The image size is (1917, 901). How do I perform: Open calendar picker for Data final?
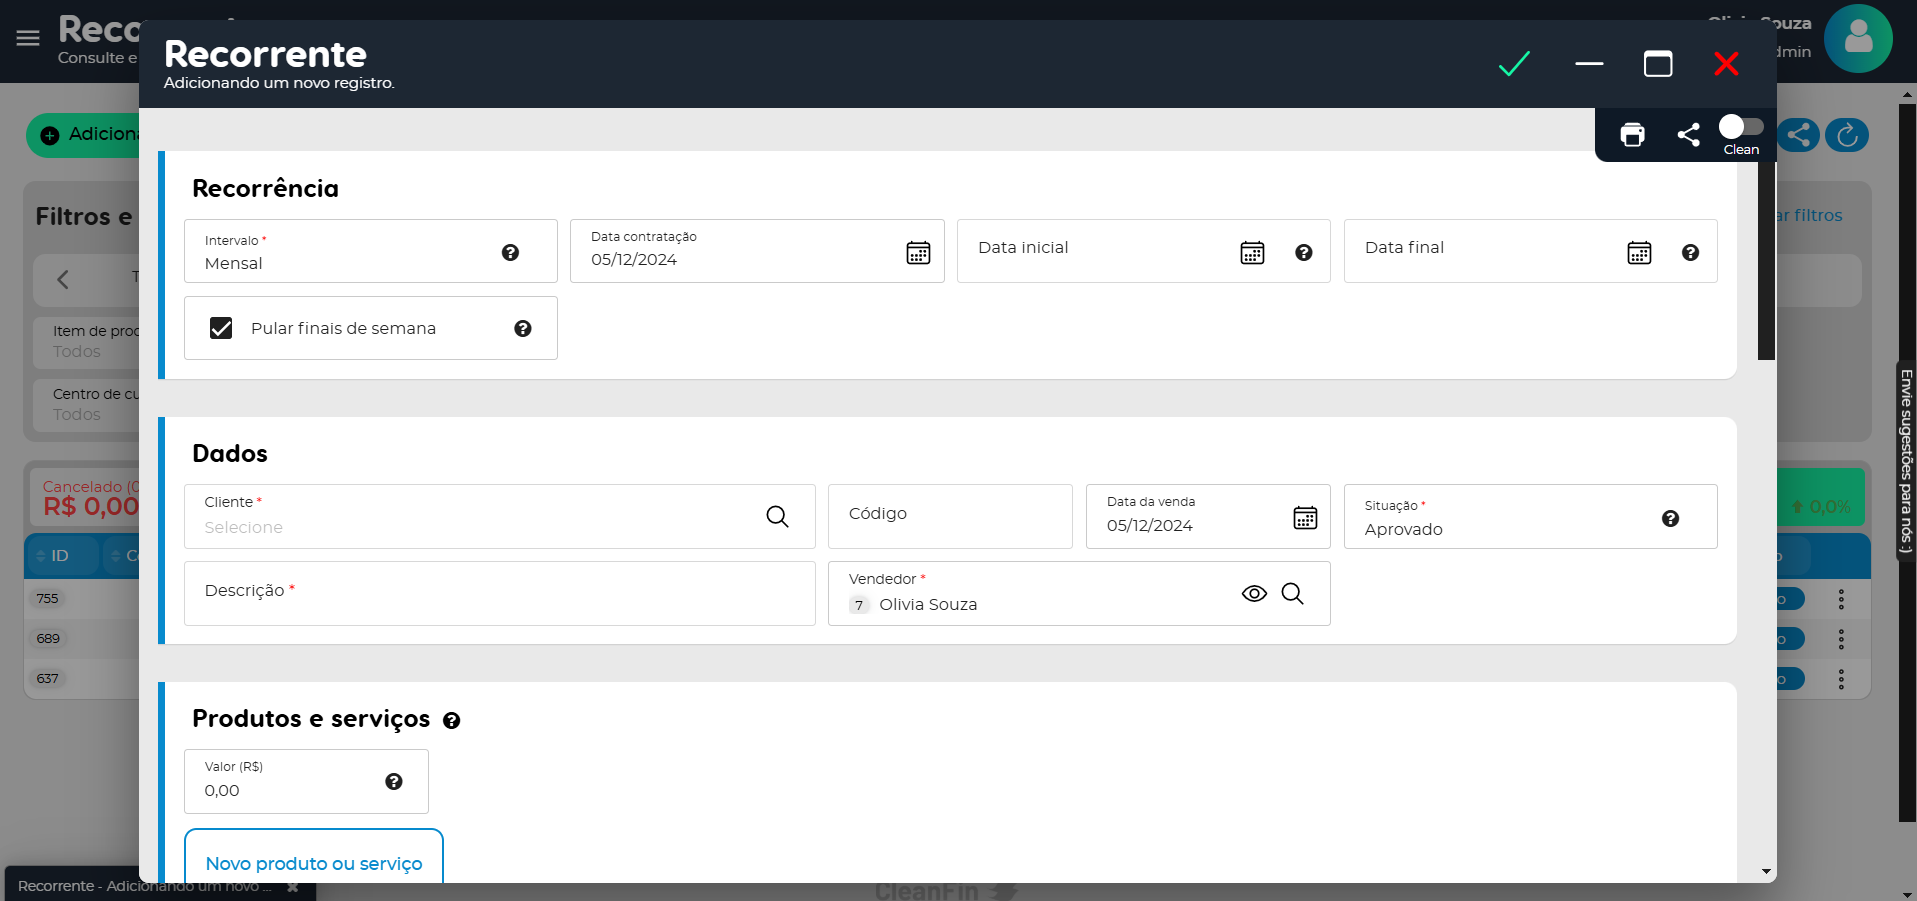[x=1639, y=253]
